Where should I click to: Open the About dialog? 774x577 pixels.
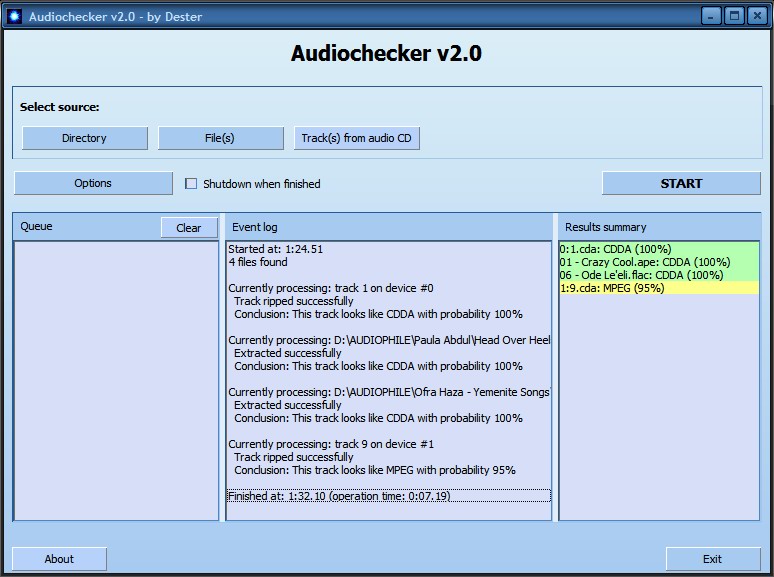(x=59, y=559)
